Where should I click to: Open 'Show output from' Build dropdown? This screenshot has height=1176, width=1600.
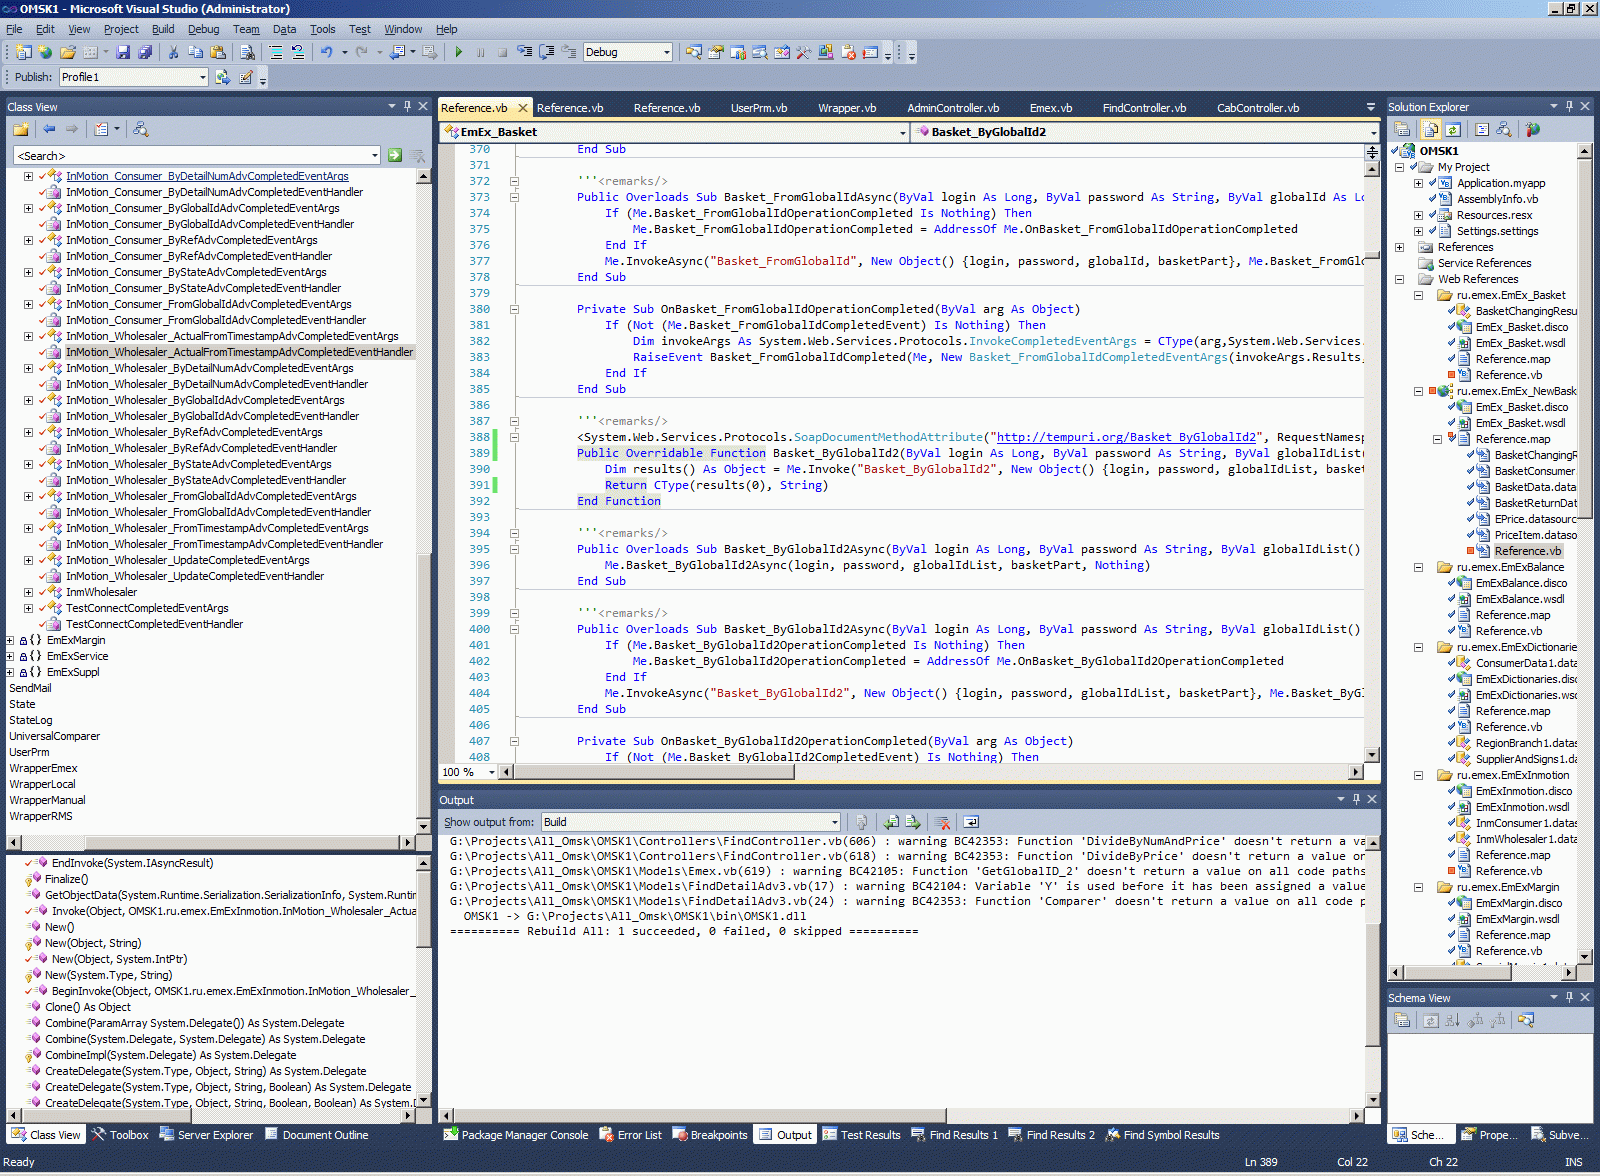(834, 822)
